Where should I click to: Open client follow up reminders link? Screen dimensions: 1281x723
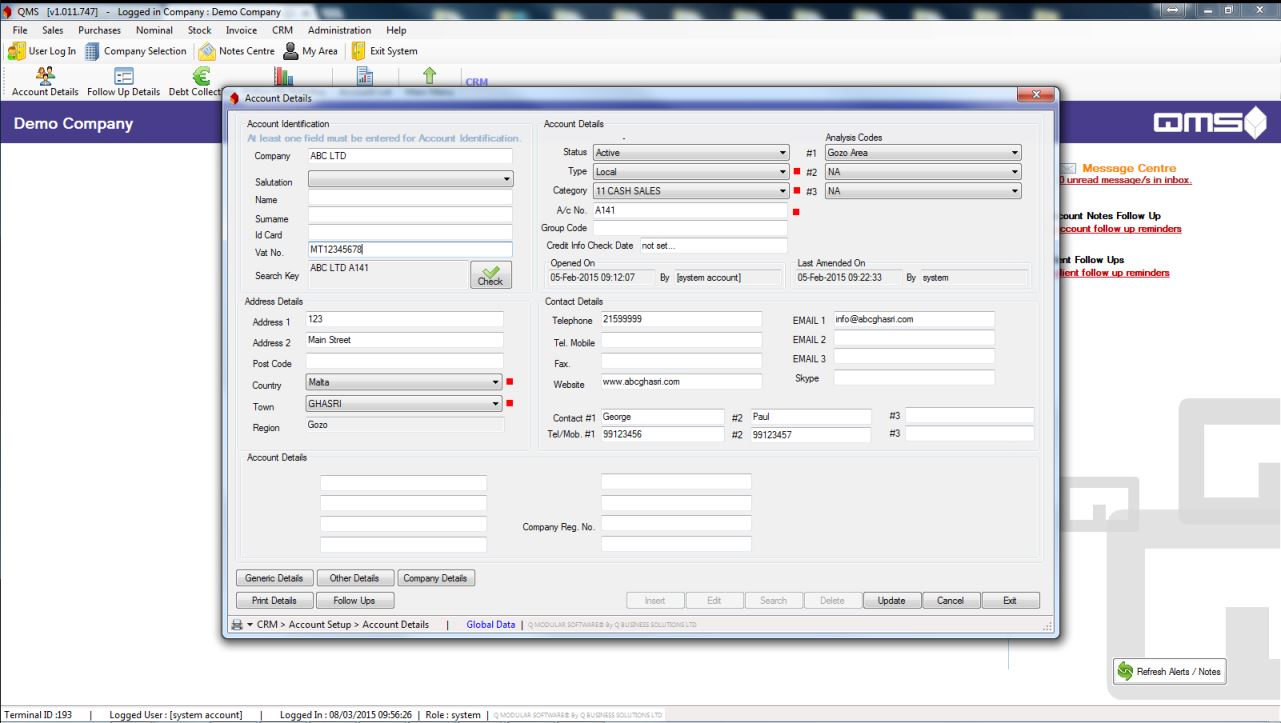tap(1114, 272)
